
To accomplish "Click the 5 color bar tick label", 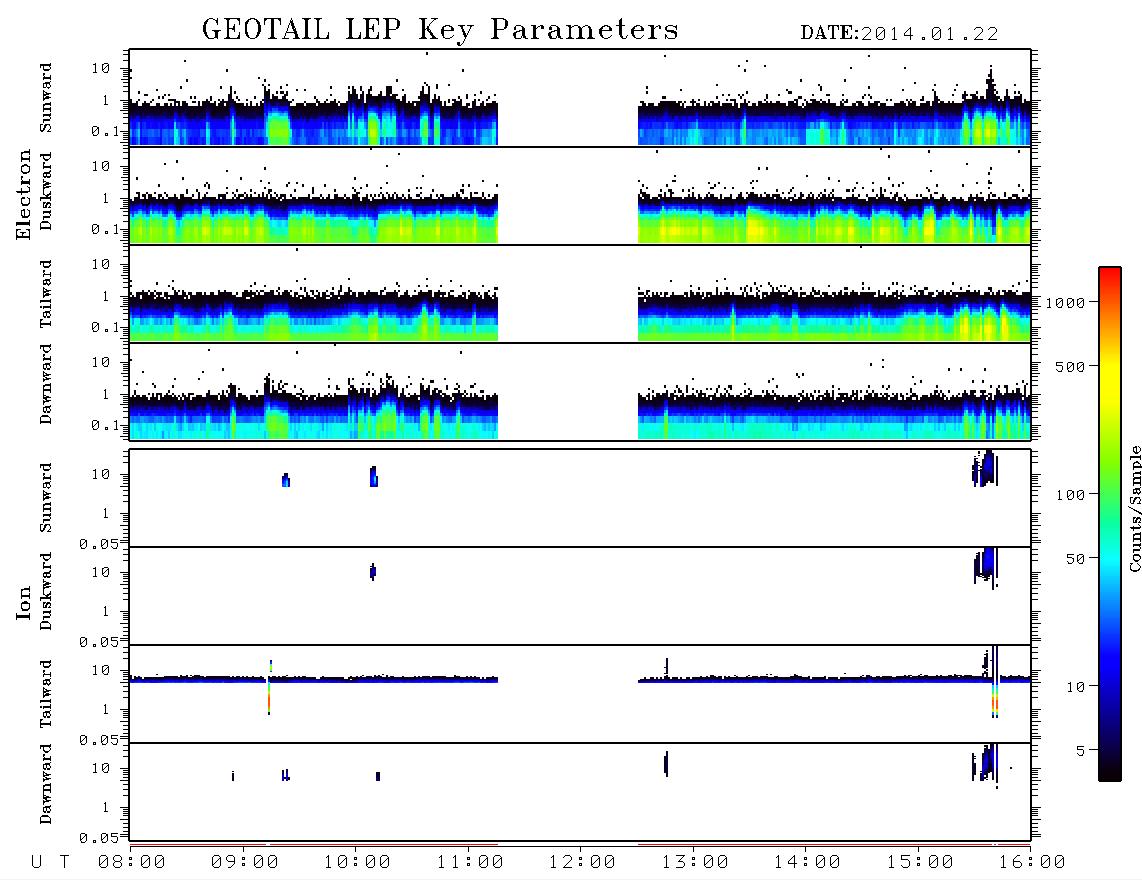I will 1081,752.
